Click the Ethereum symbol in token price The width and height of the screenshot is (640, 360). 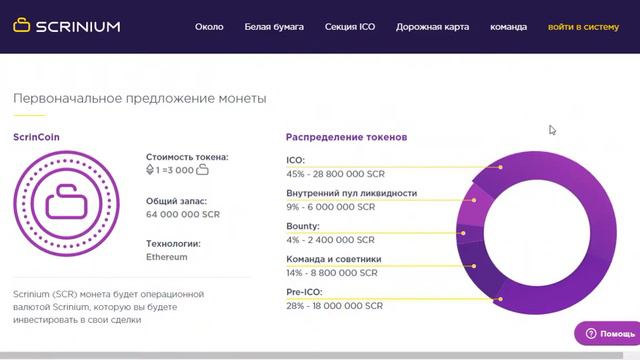[150, 169]
